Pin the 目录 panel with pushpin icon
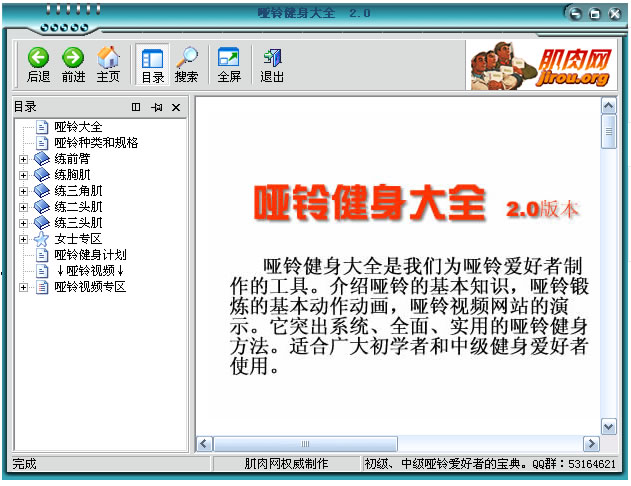The image size is (631, 486). (156, 107)
